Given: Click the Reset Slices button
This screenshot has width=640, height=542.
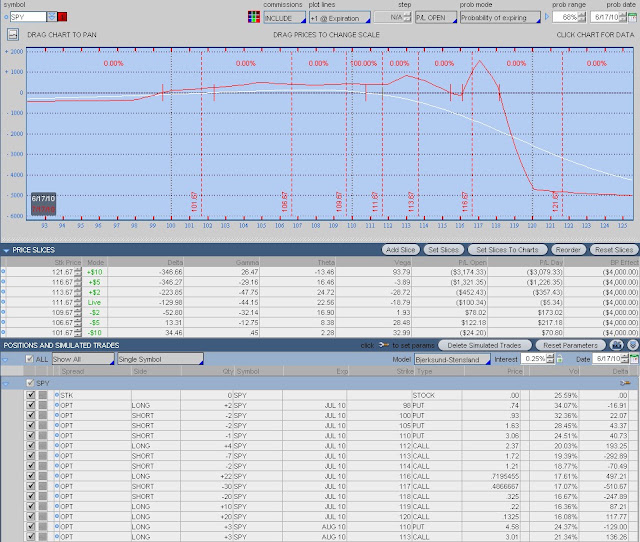Looking at the screenshot, I should [614, 250].
